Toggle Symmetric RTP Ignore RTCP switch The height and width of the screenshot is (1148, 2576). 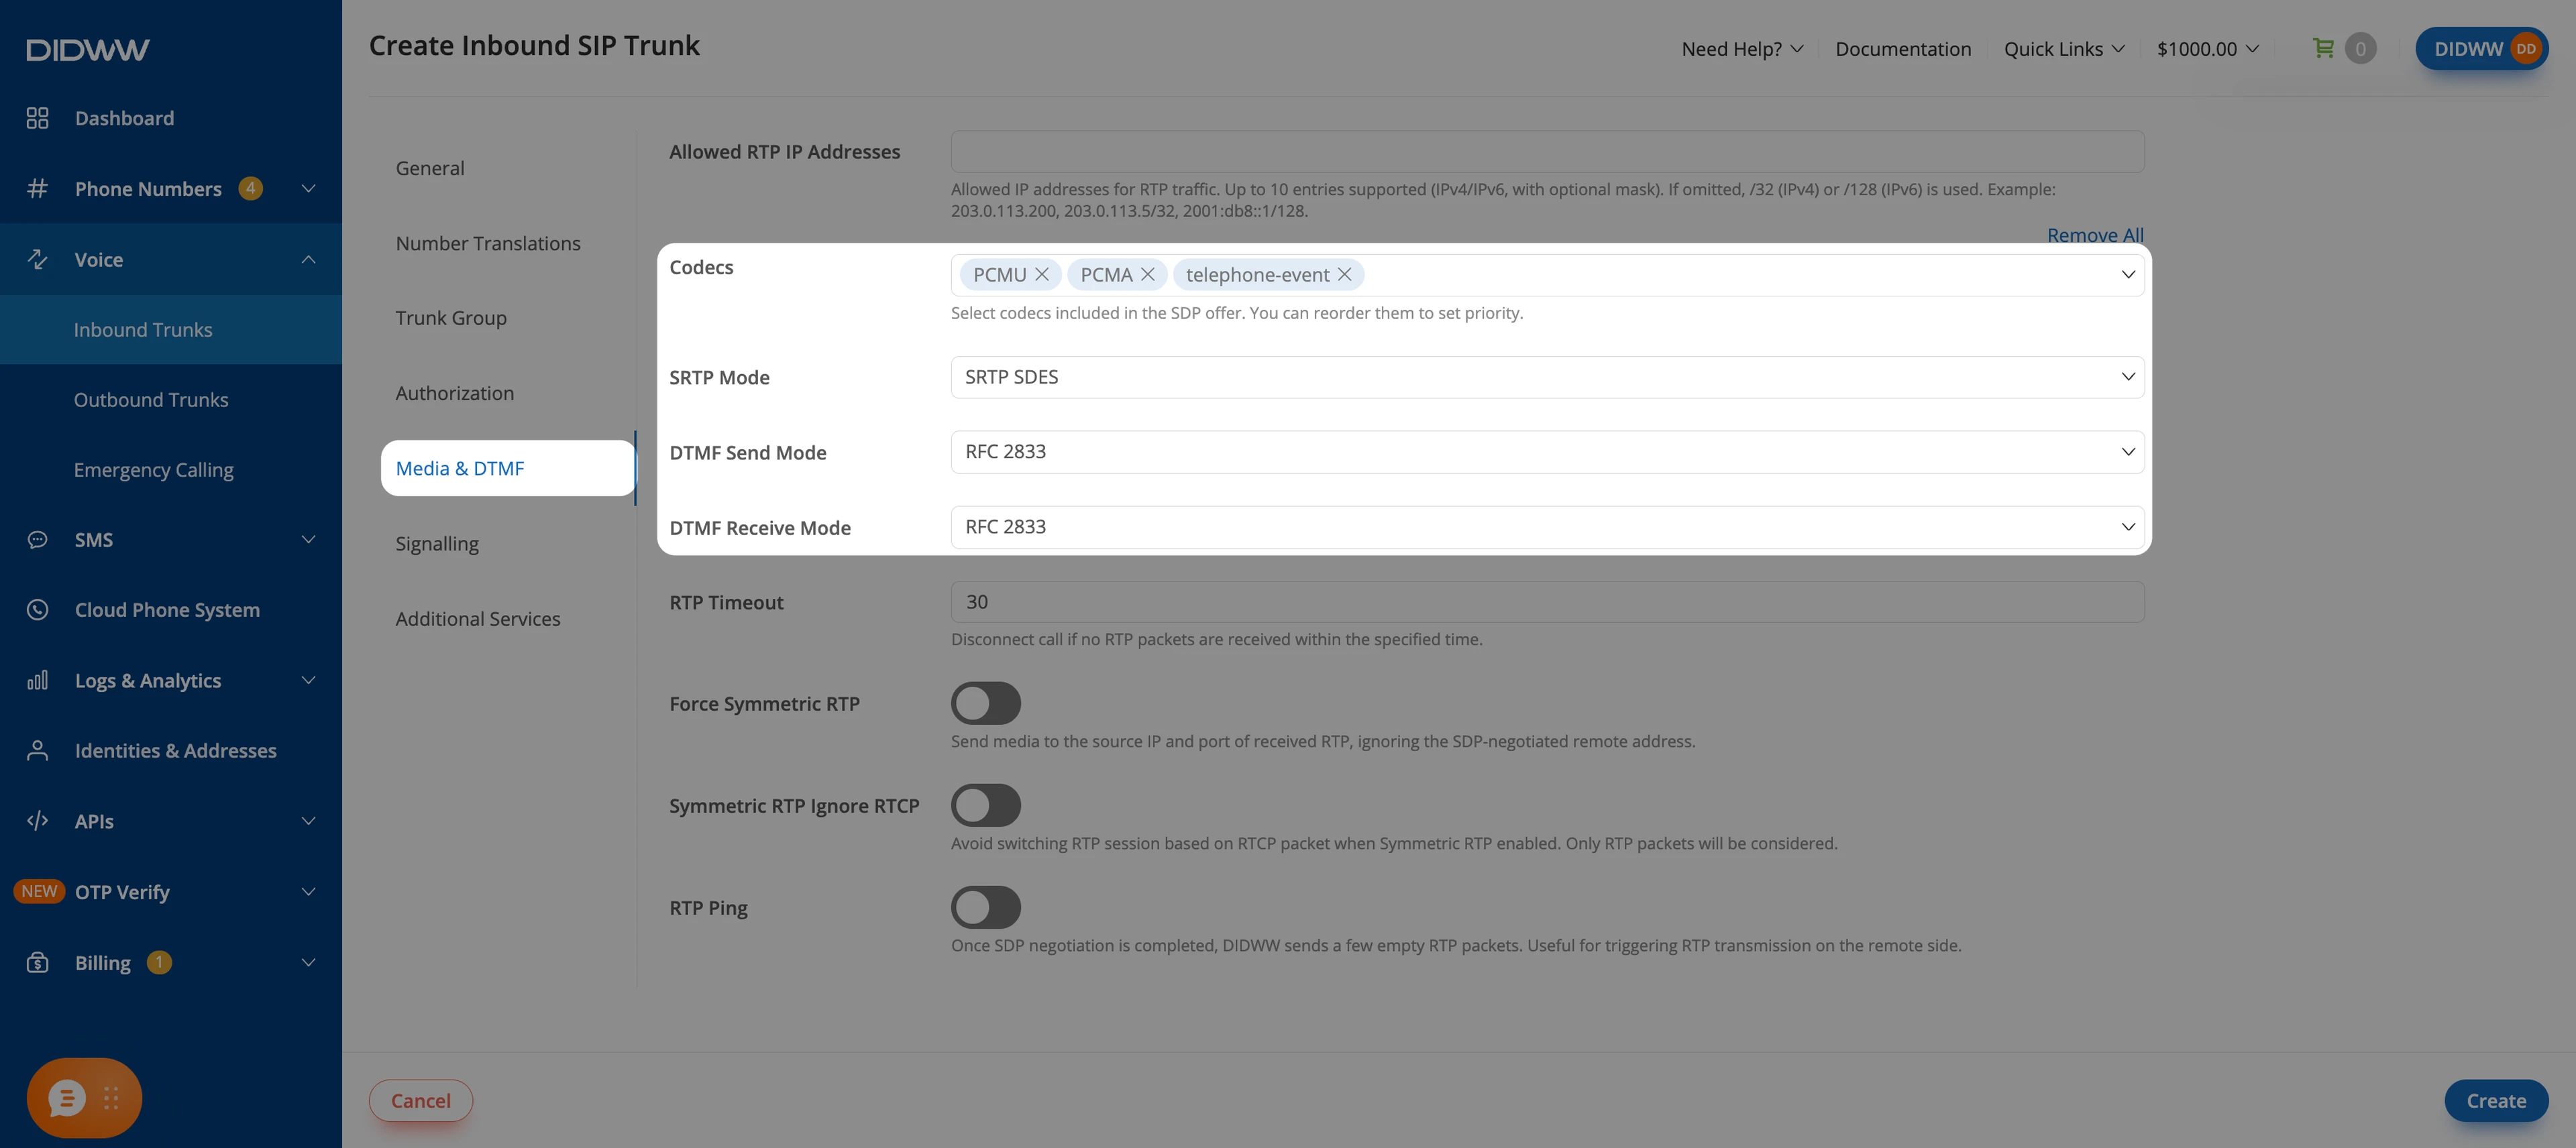[986, 805]
